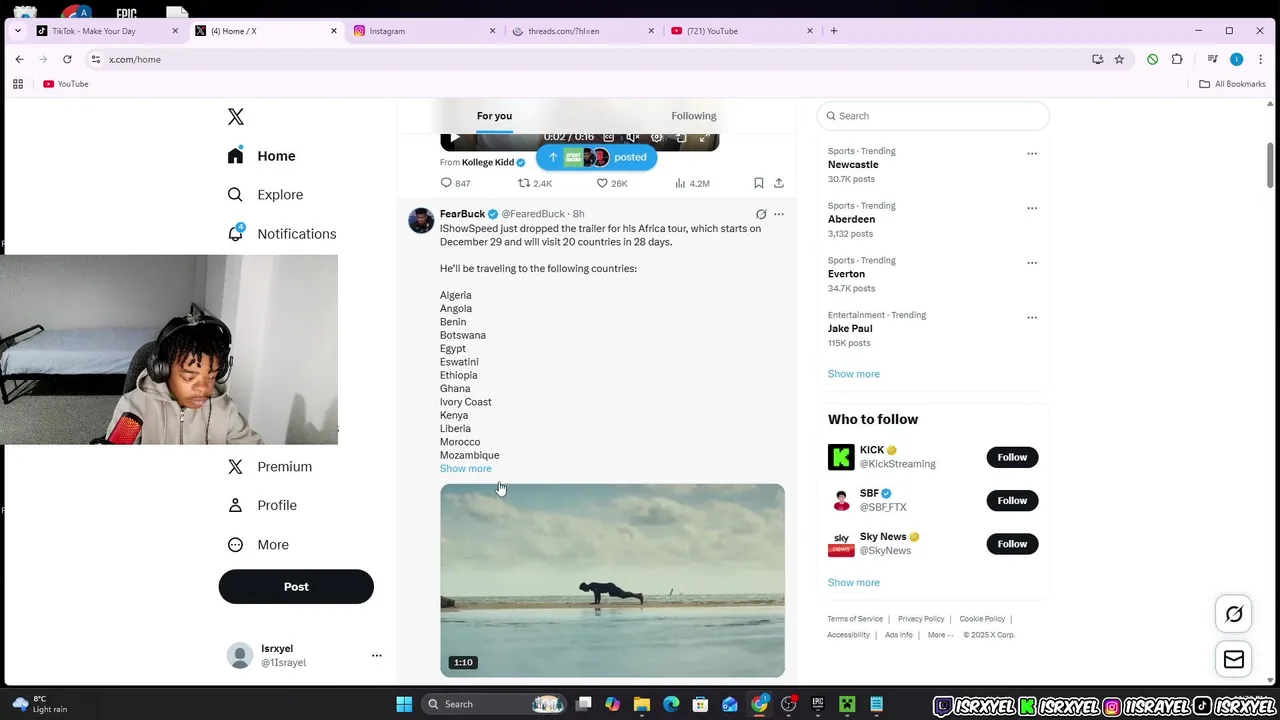Open OBS Studio from the taskbar
The height and width of the screenshot is (720, 1280).
coord(788,704)
